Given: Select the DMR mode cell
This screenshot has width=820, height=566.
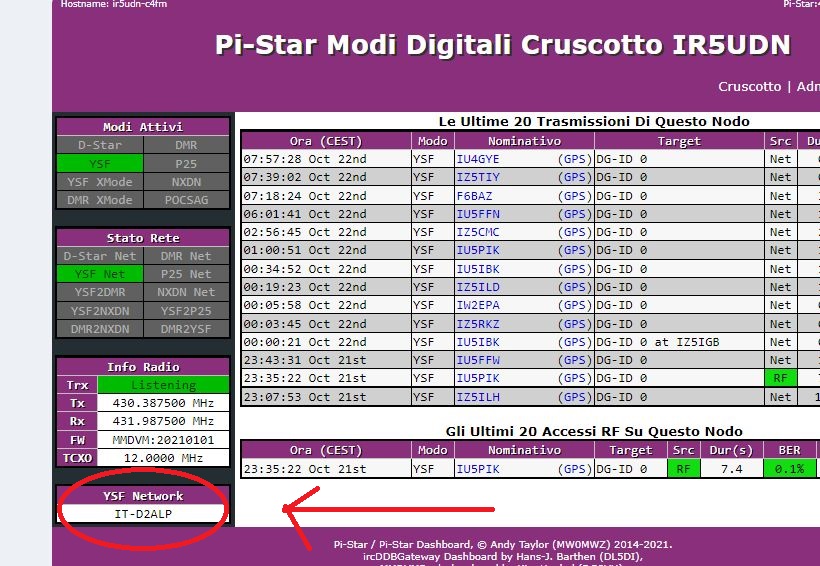Looking at the screenshot, I should 186,145.
